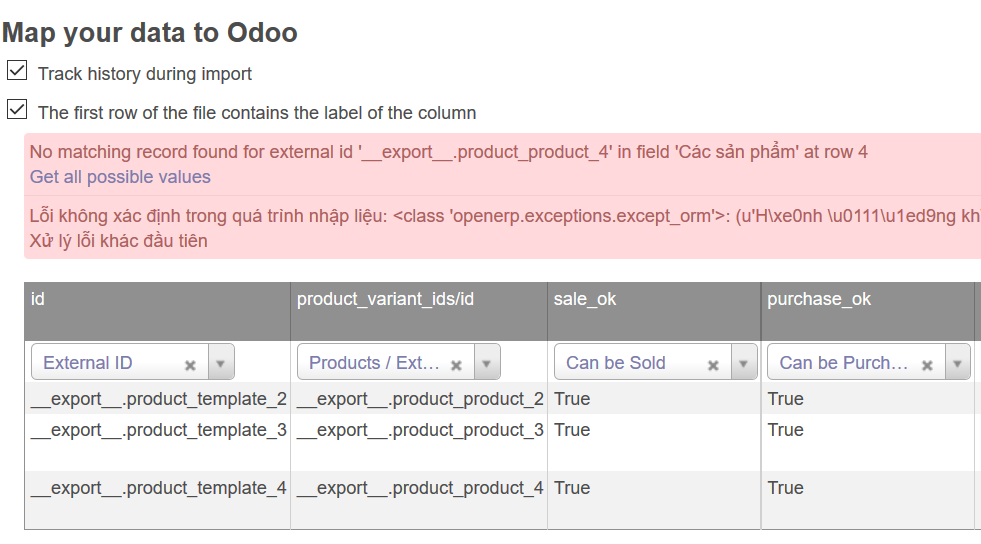
Task: Select the Can be Purch… mapping field
Action: point(869,362)
